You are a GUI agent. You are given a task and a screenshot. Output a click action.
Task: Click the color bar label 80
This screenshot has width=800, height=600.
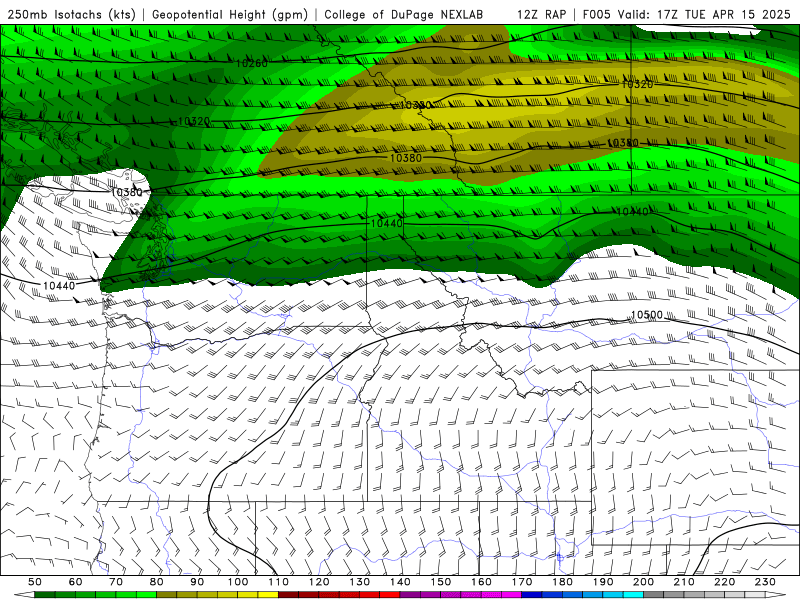click(157, 582)
